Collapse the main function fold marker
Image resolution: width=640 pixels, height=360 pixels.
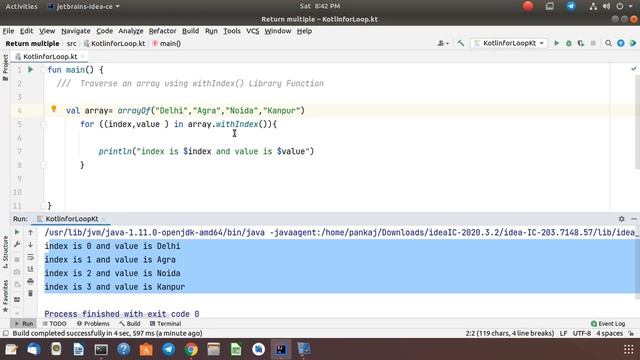click(x=43, y=70)
